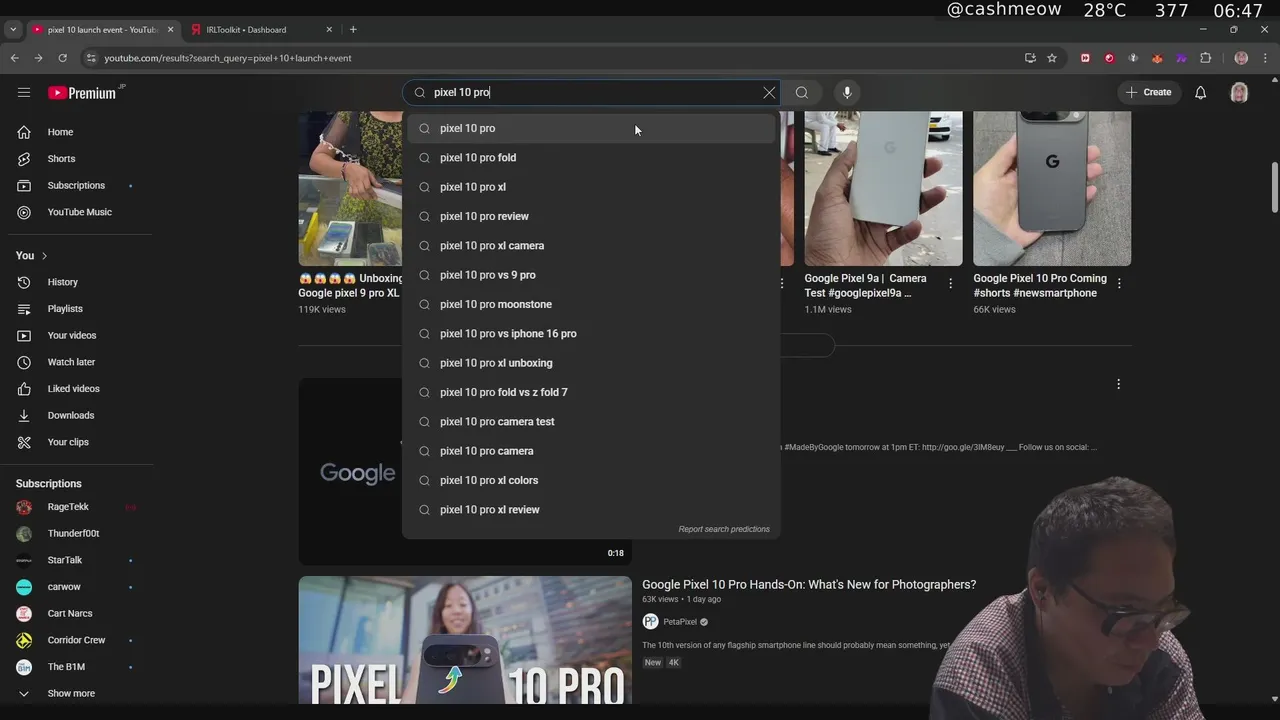Select suggestion 'pixel 10 pro'
1280x720 pixels.
(x=591, y=128)
